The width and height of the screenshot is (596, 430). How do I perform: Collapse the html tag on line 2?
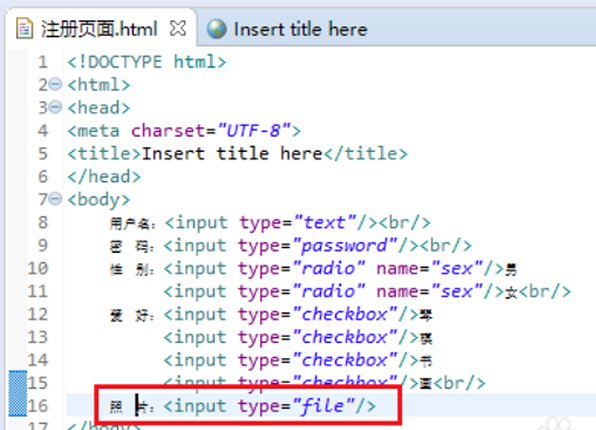(x=55, y=84)
